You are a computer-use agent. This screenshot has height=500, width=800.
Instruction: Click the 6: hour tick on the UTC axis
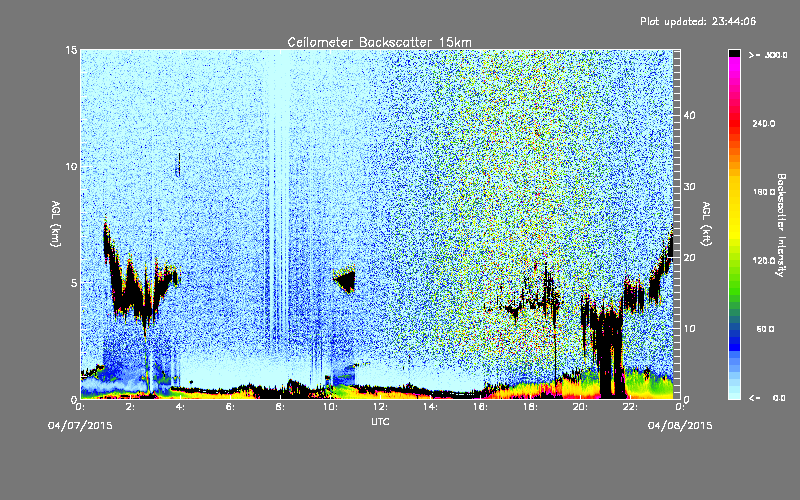230,407
